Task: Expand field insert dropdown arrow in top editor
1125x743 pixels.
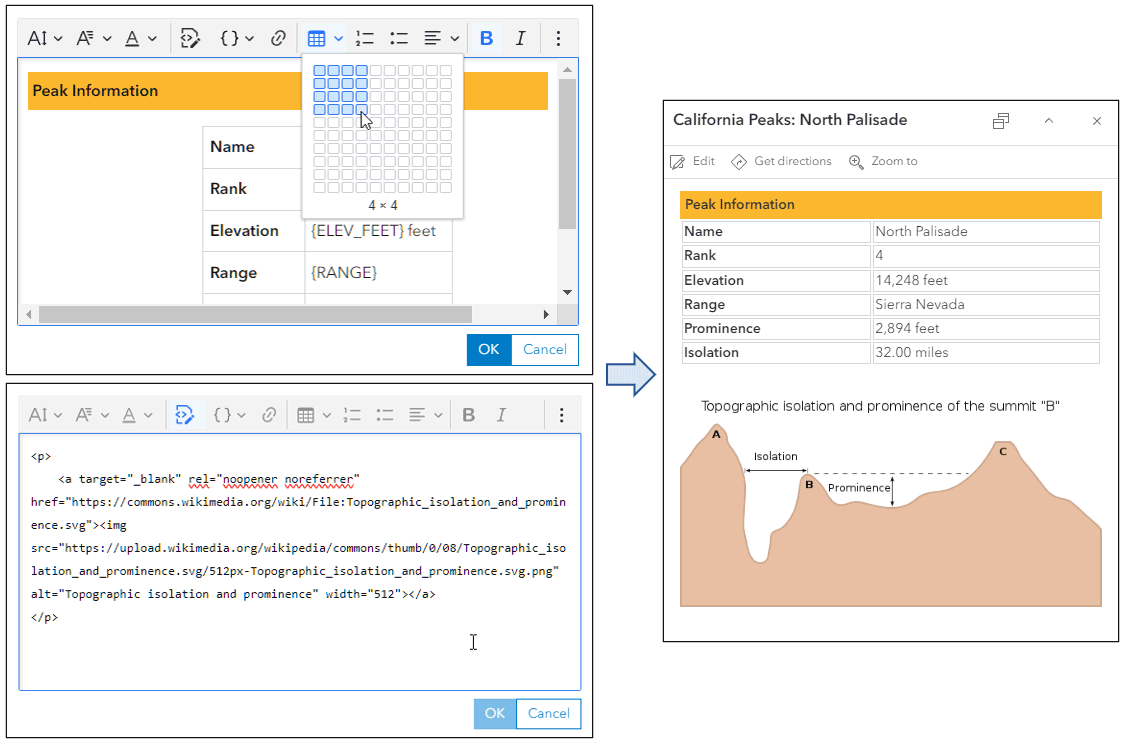Action: [250, 39]
